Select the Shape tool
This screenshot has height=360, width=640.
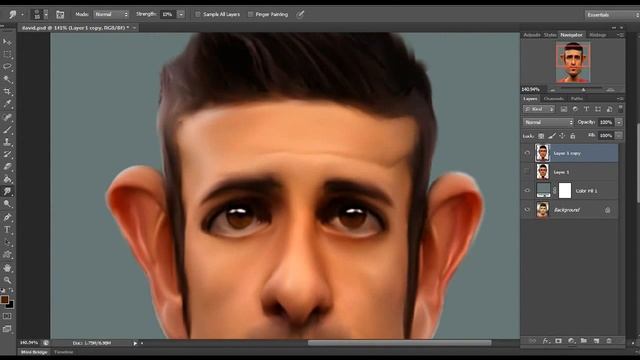7,255
